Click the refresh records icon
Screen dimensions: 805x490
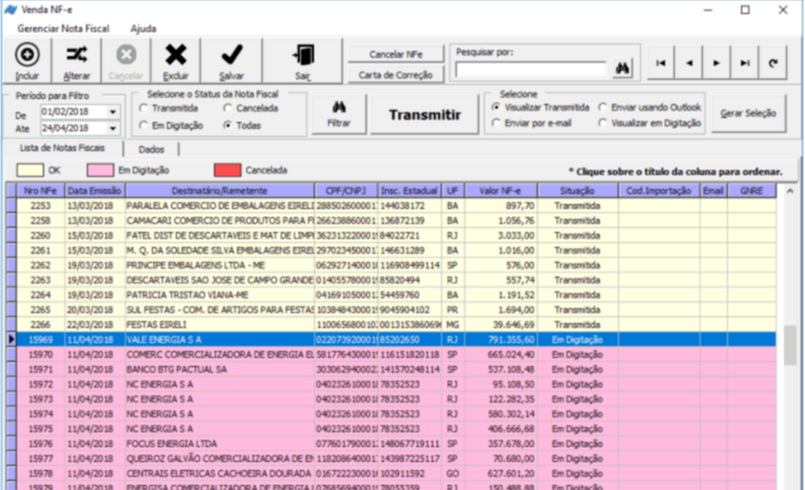pos(773,62)
